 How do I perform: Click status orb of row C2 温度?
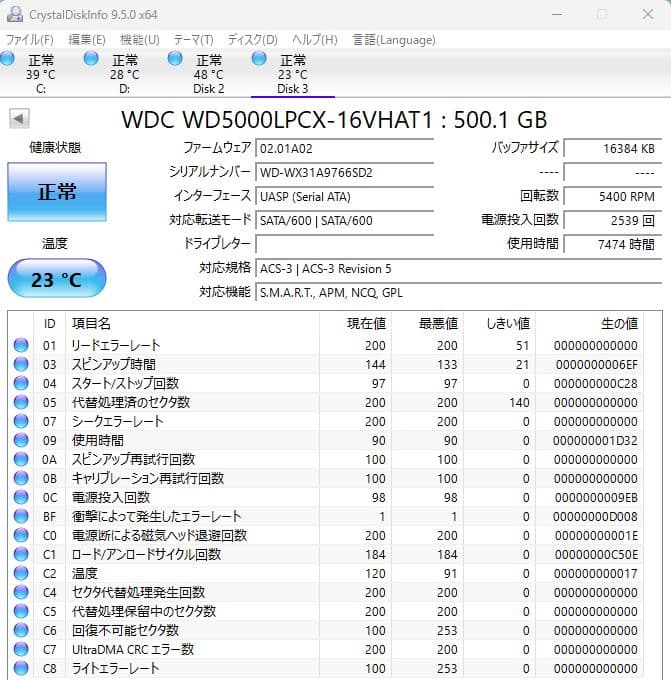[x=21, y=573]
